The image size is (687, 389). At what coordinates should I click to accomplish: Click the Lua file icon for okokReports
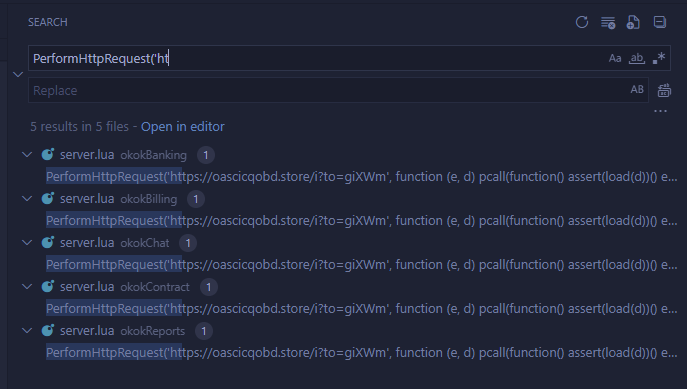point(47,330)
